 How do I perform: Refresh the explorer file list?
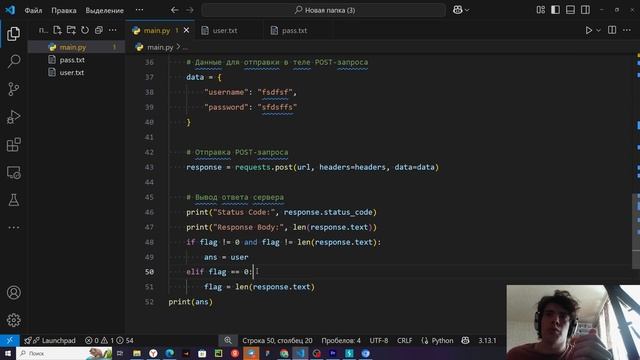pyautogui.click(x=85, y=30)
